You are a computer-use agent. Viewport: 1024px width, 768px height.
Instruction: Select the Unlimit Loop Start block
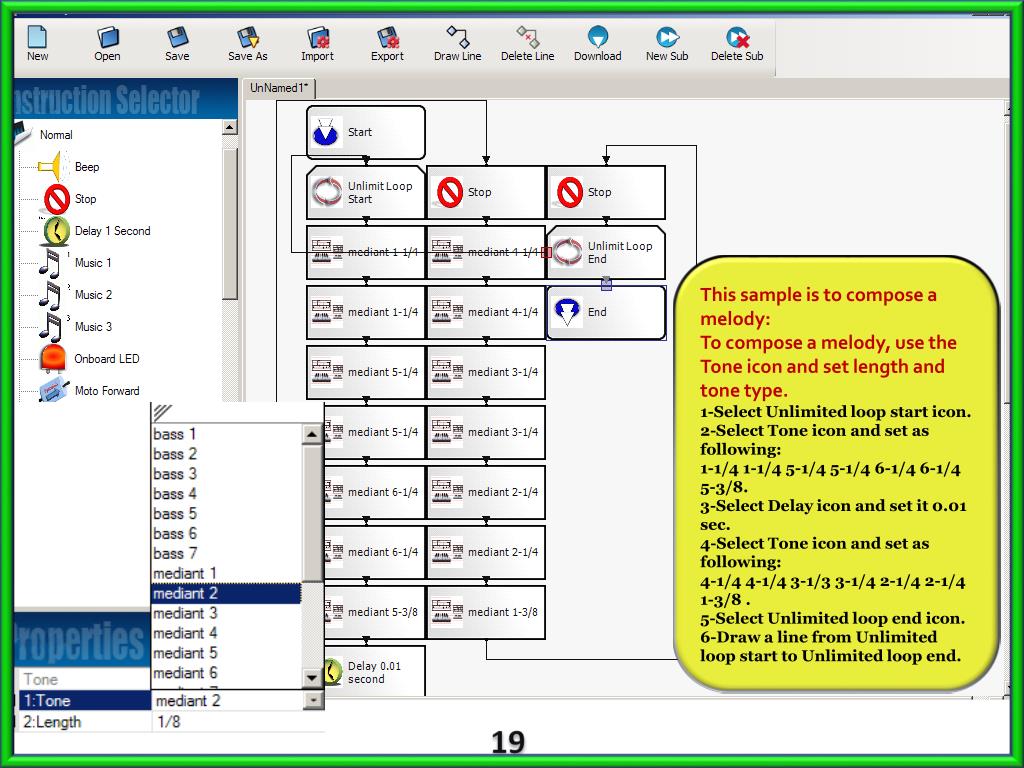click(x=366, y=193)
